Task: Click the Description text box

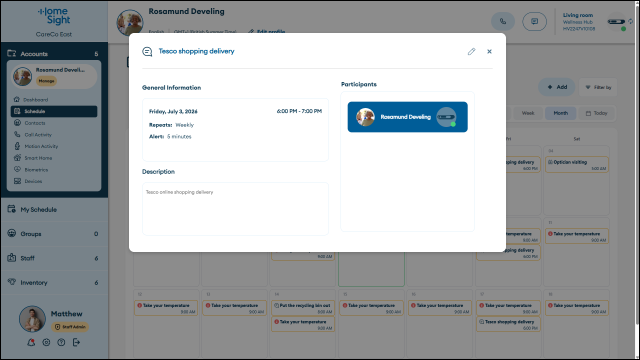Action: [x=235, y=209]
